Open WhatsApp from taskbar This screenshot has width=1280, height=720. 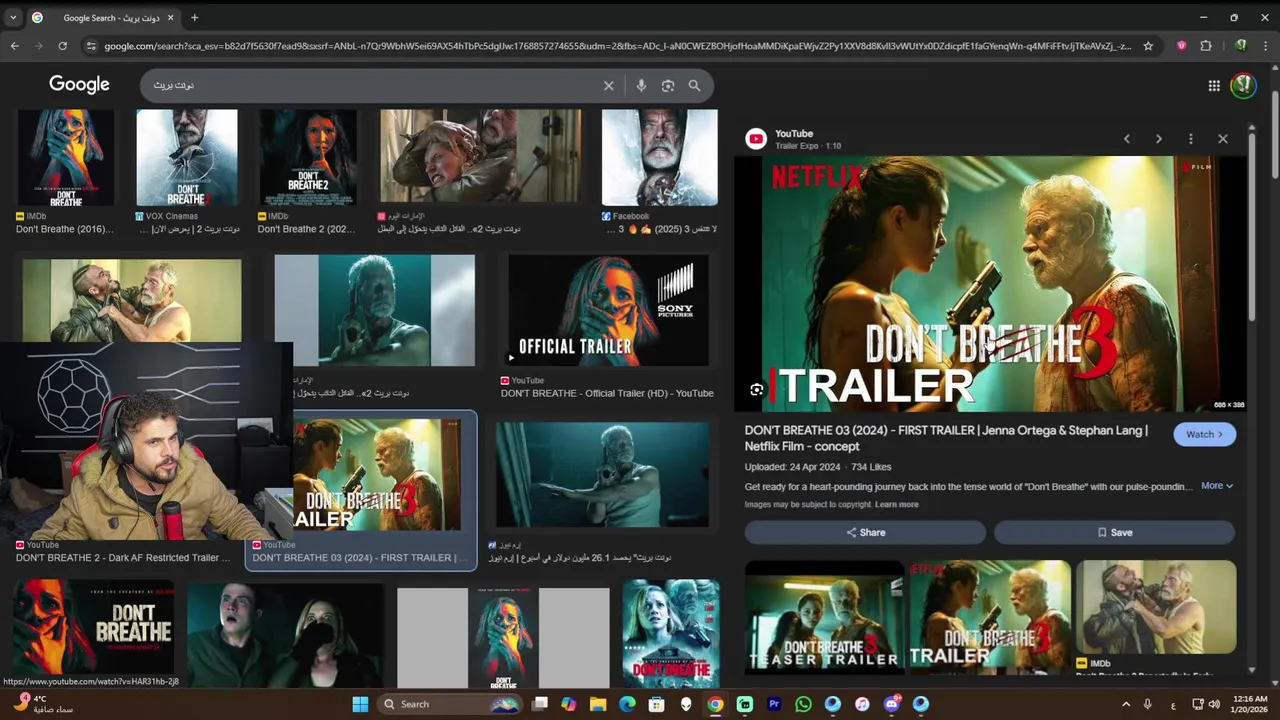803,704
